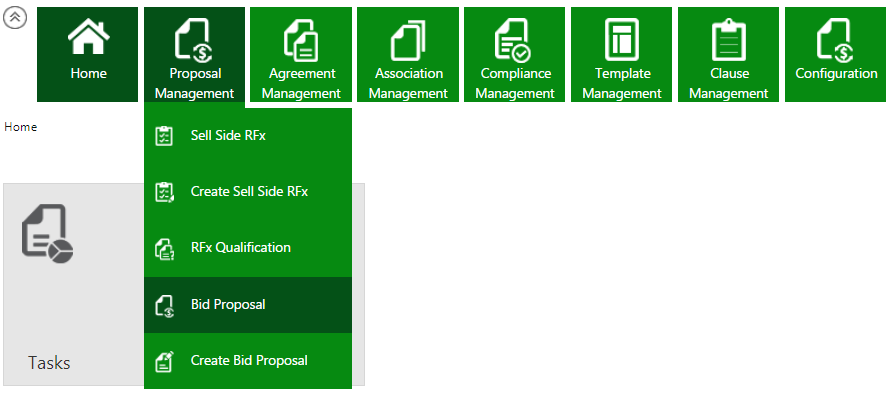Click the Home breadcrumb link
Viewport: 891px width, 396px height.
click(x=20, y=127)
